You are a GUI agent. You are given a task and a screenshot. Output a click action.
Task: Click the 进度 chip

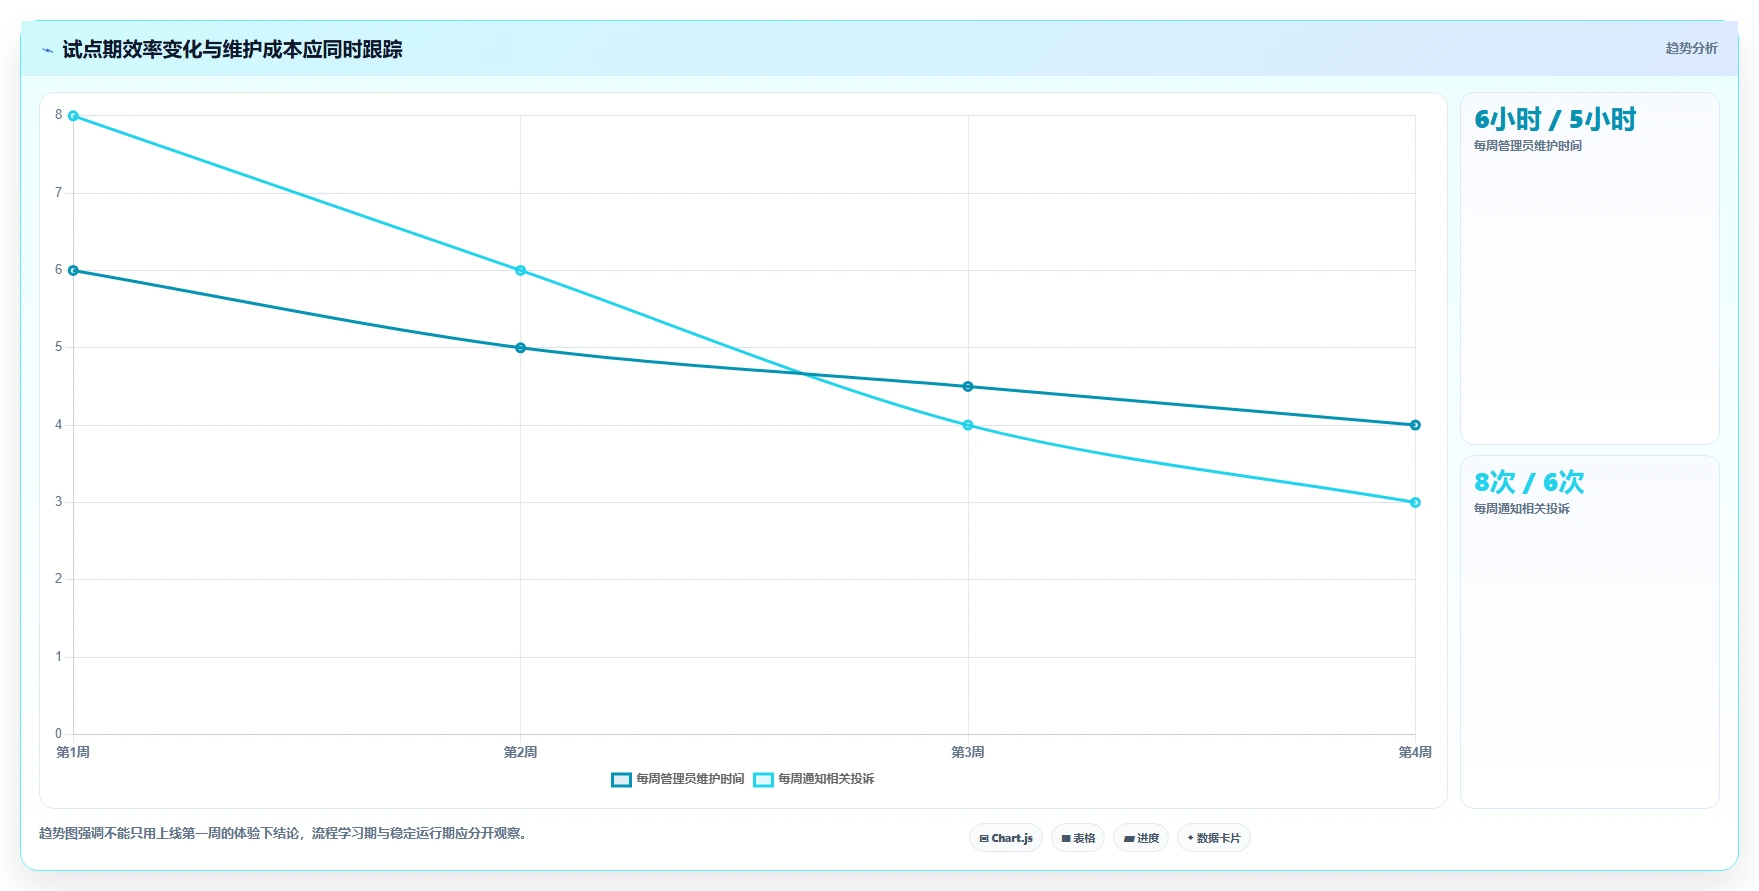(x=1141, y=838)
